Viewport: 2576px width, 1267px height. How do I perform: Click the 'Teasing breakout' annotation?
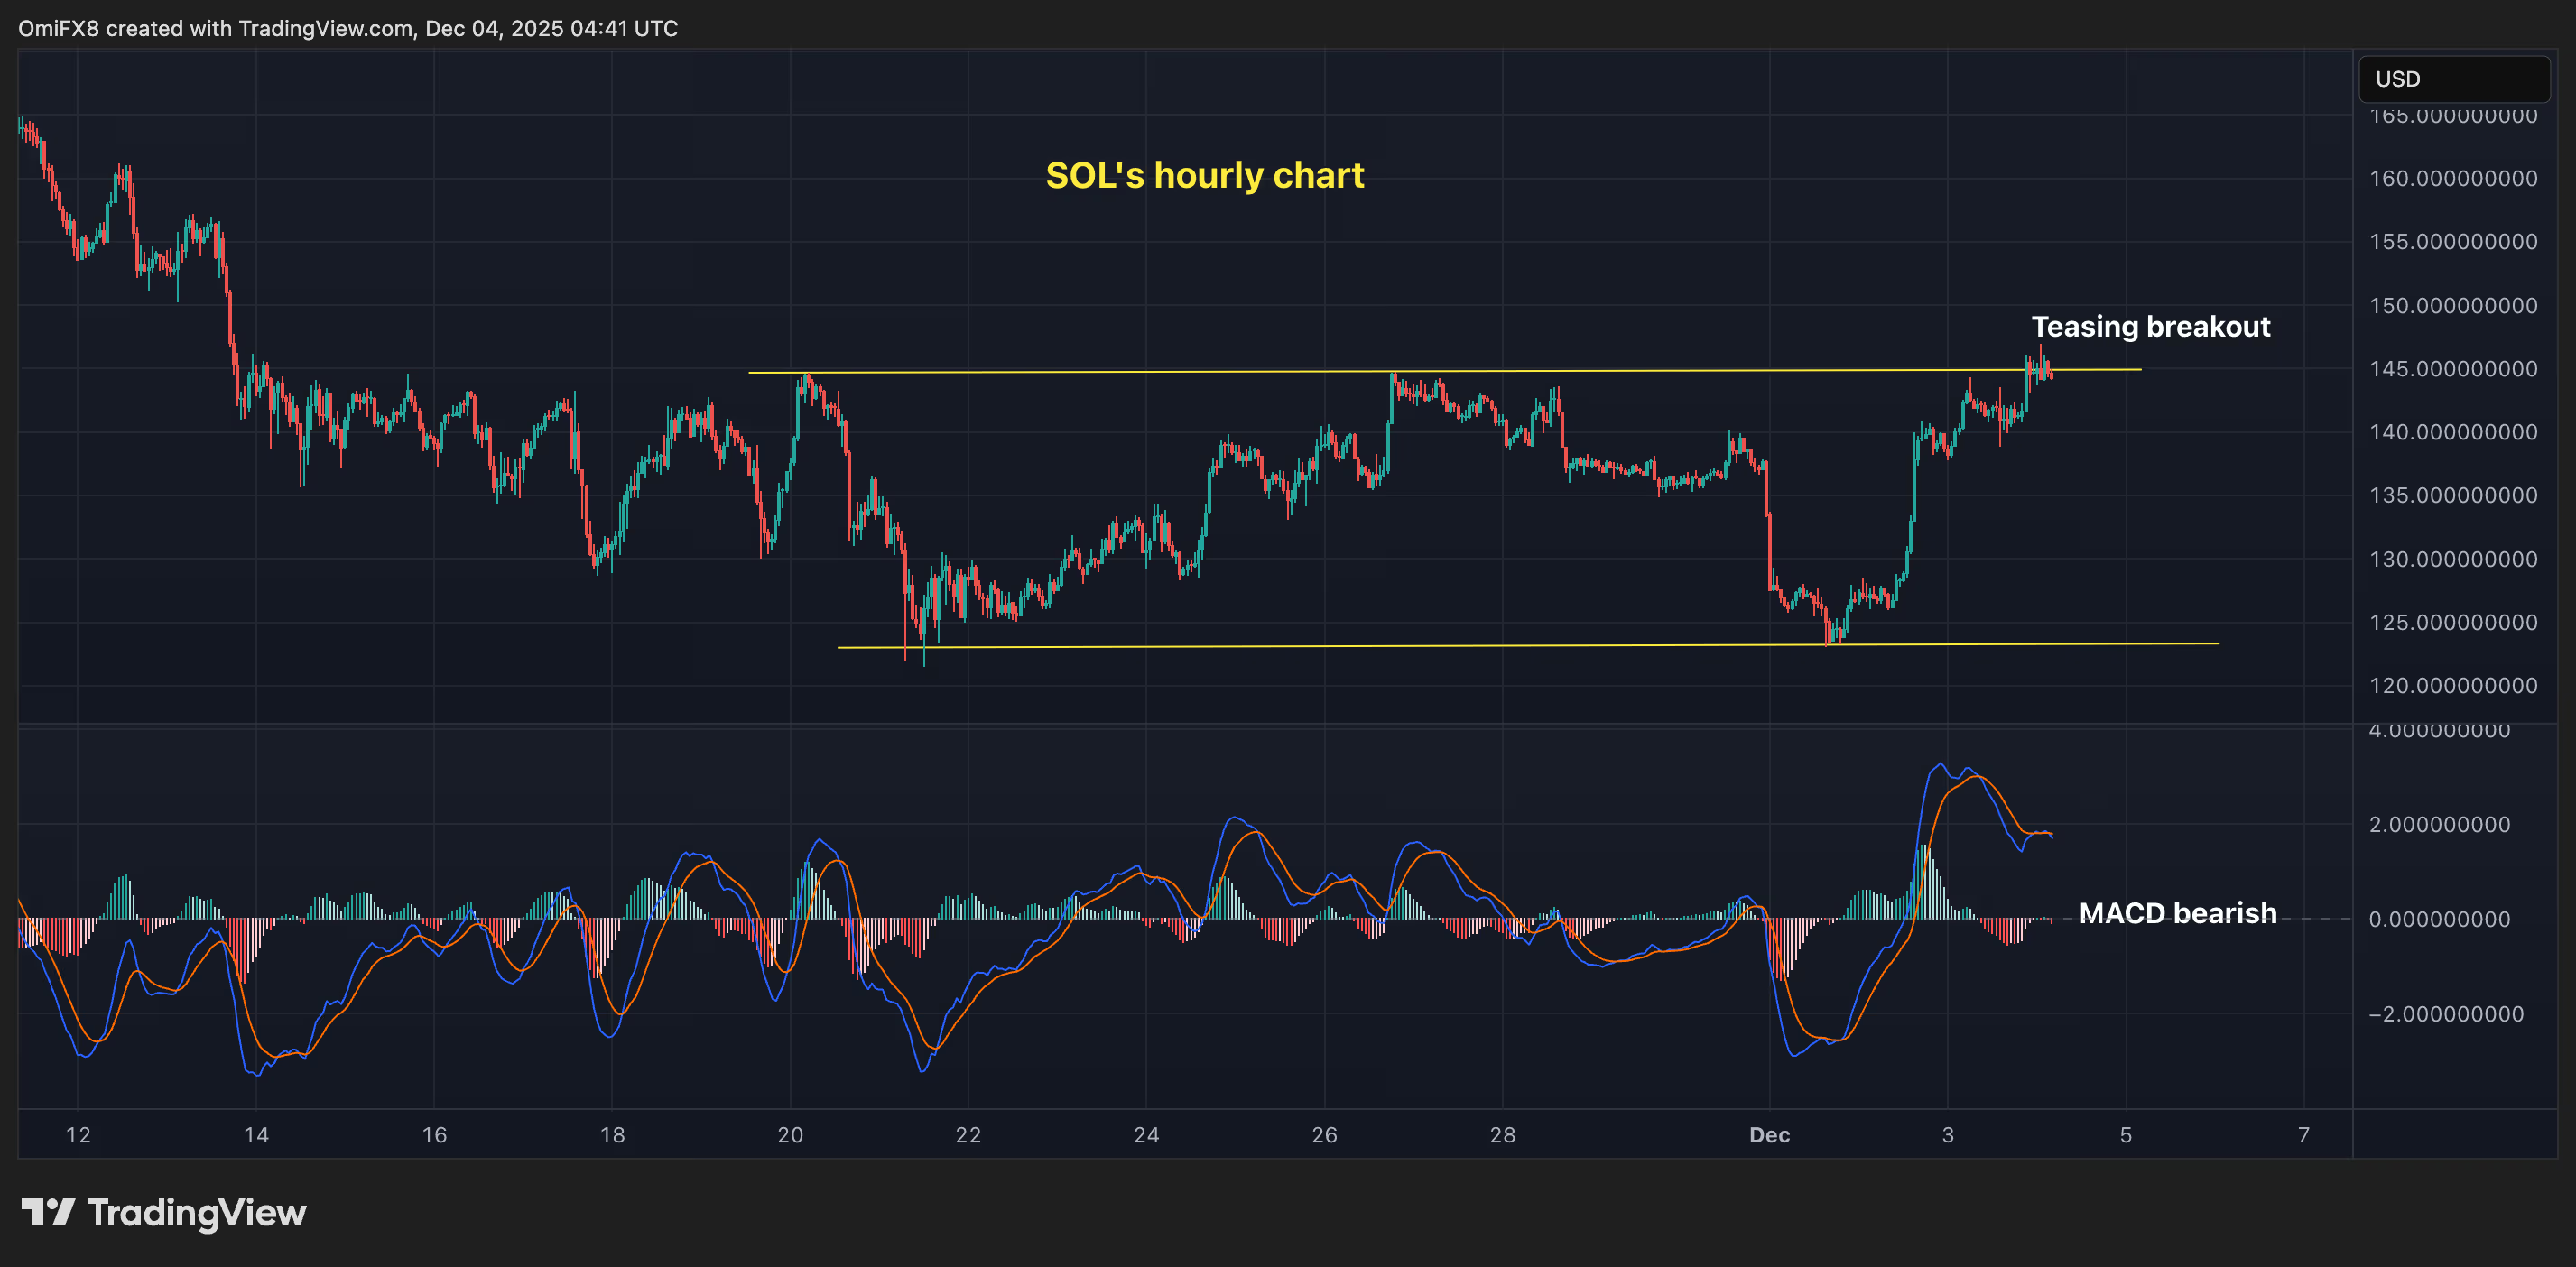pos(2150,327)
